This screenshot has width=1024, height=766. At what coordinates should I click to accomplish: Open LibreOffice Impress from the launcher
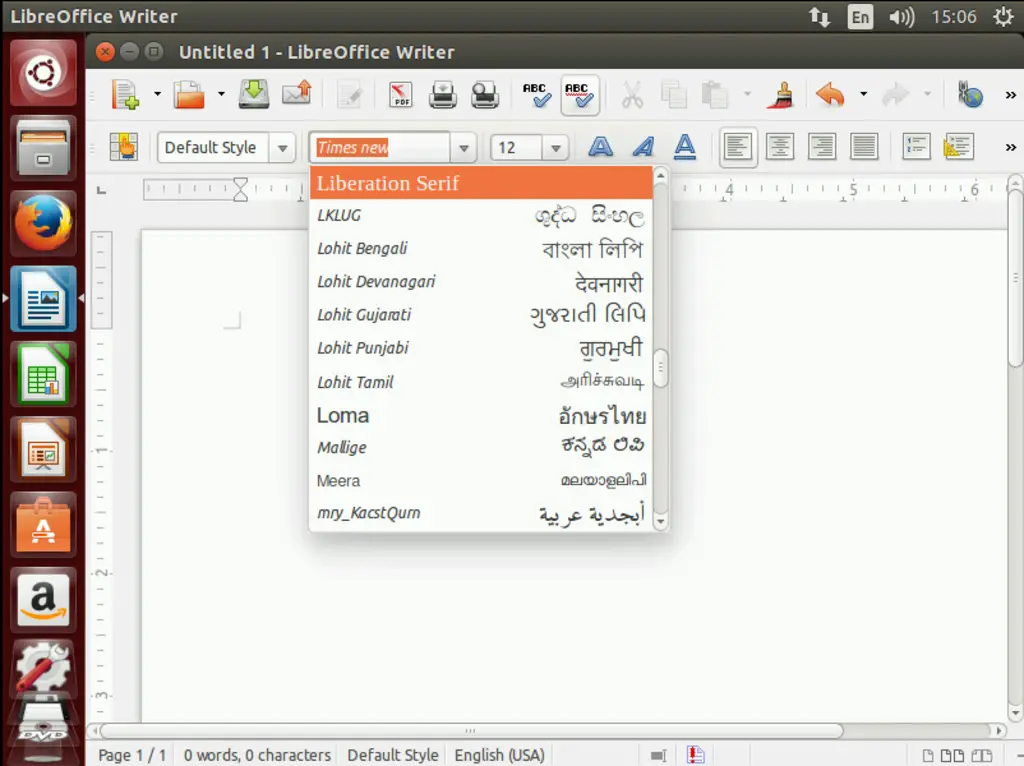43,449
